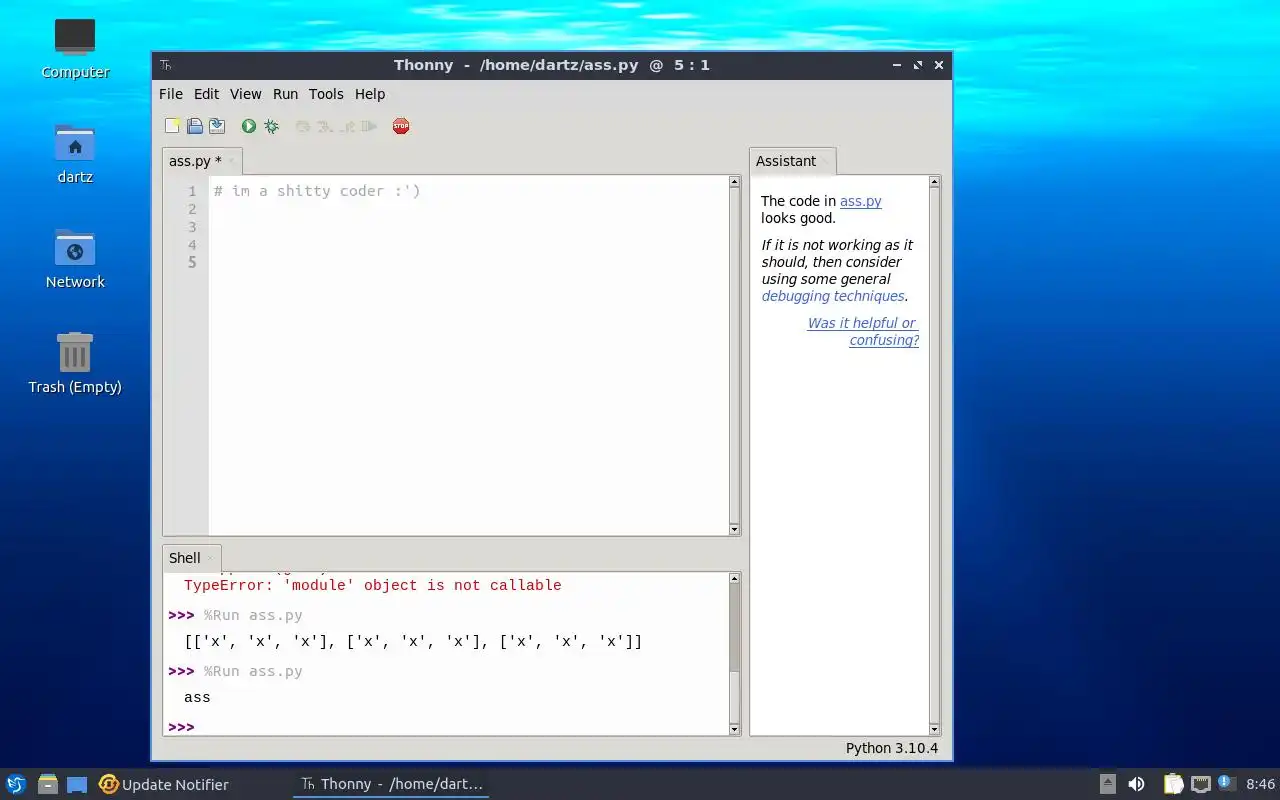Click the [['x', 'x', 'x'] list output in Shell
The image size is (1280, 800).
[x=413, y=641]
